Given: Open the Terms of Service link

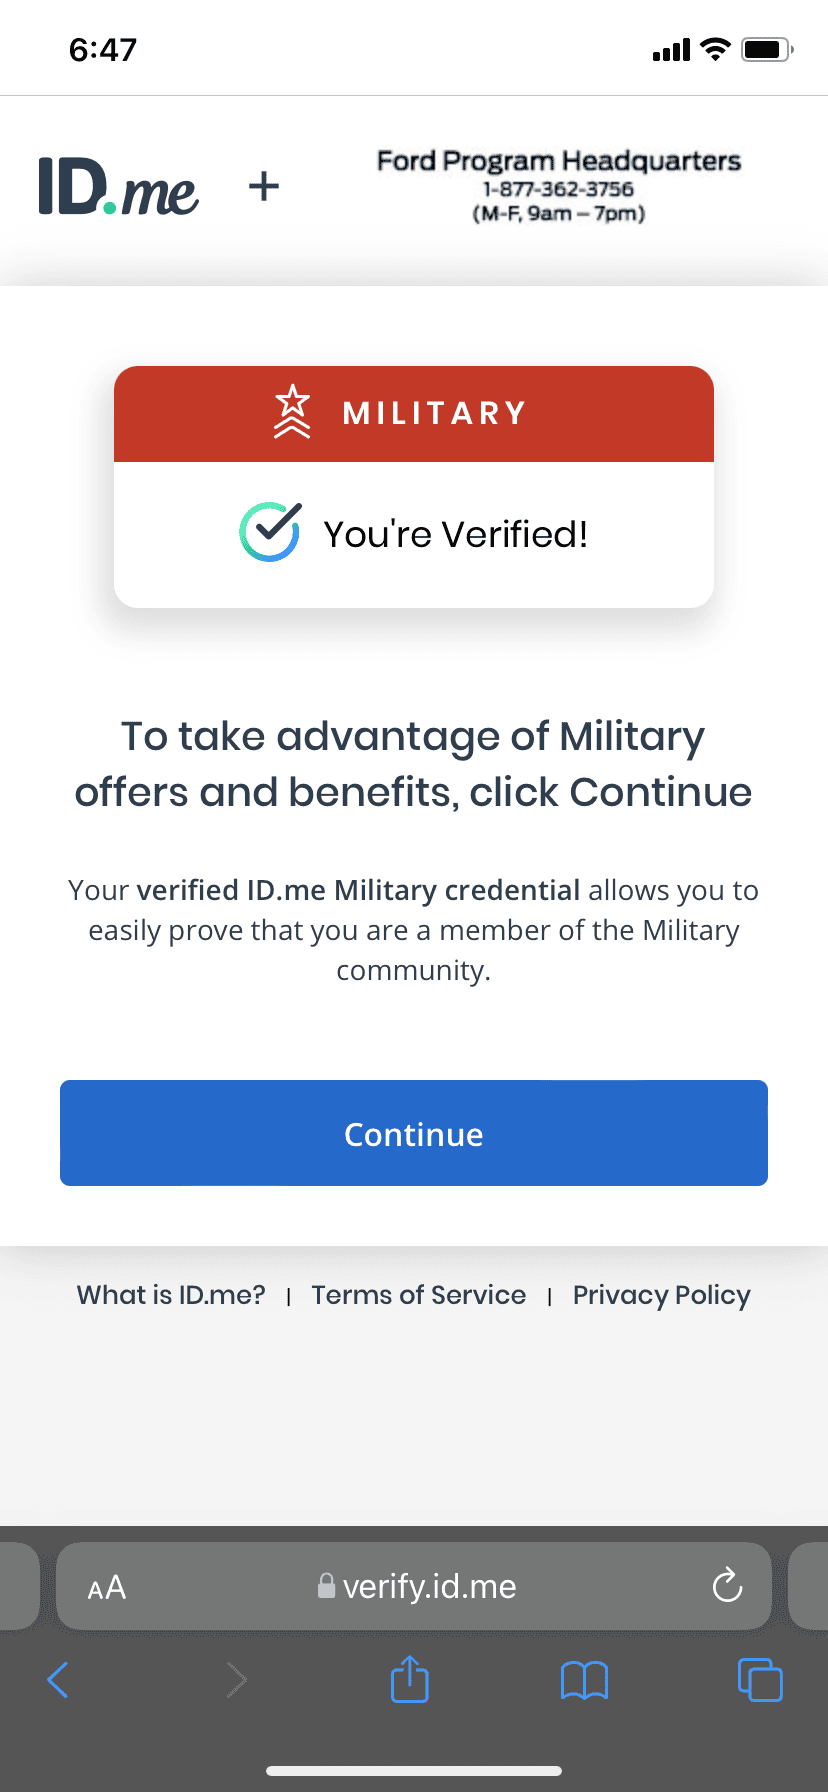Looking at the screenshot, I should tap(419, 1295).
